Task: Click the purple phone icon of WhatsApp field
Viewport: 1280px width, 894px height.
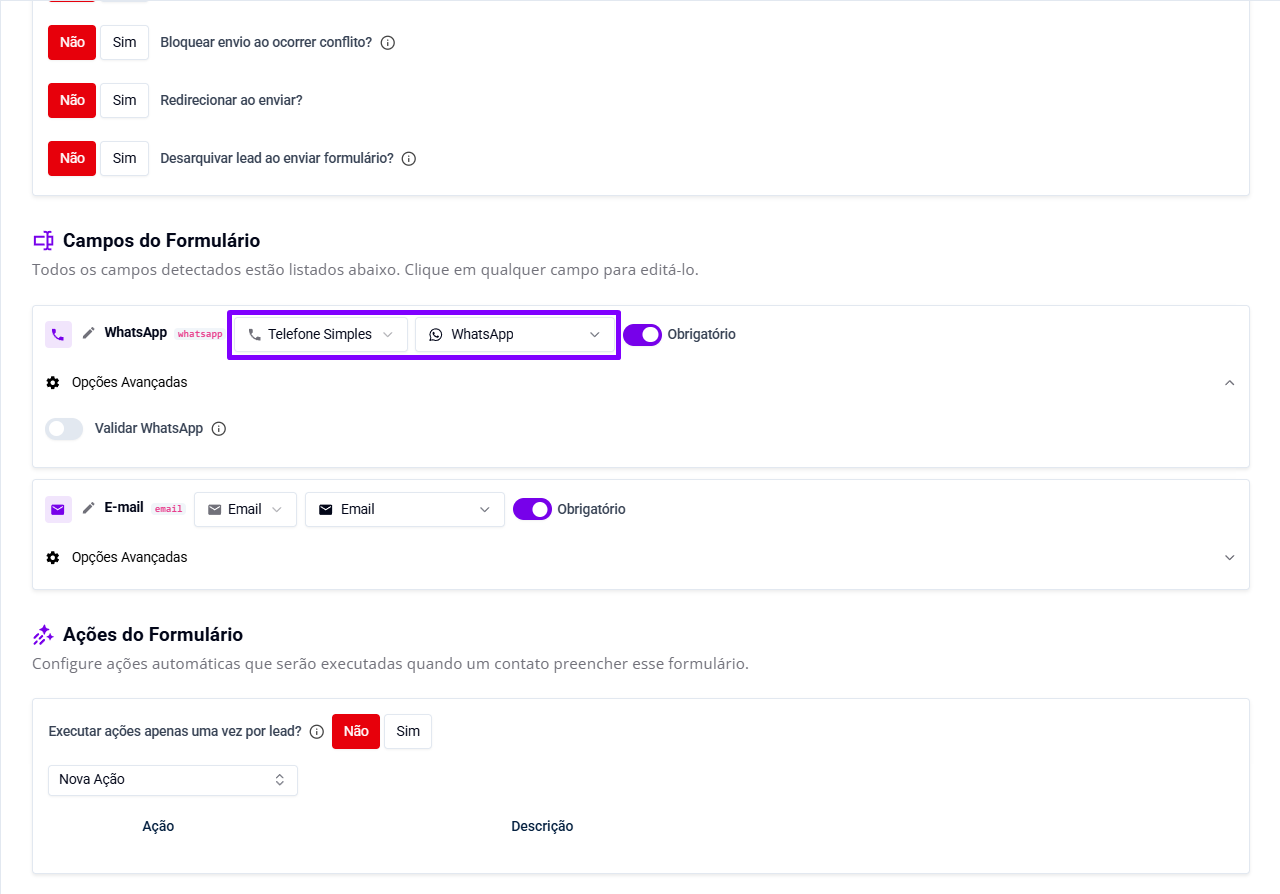Action: click(x=58, y=334)
